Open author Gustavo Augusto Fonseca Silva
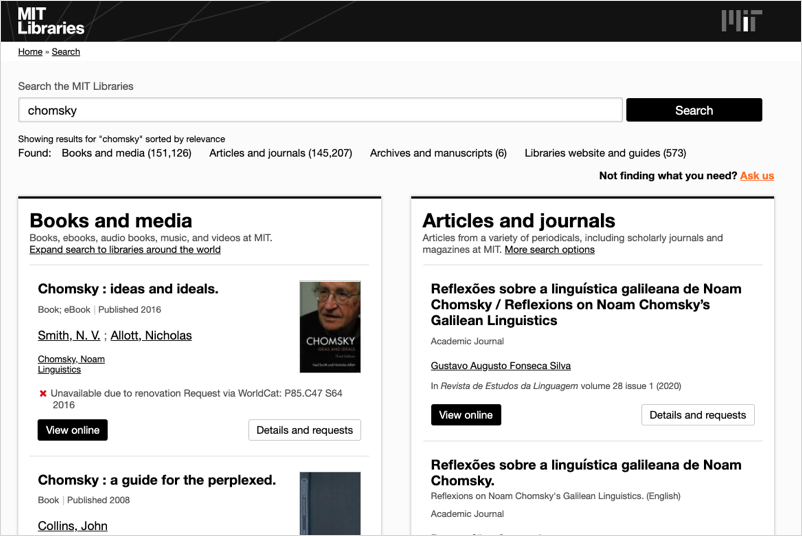The height and width of the screenshot is (536, 802). (x=501, y=366)
